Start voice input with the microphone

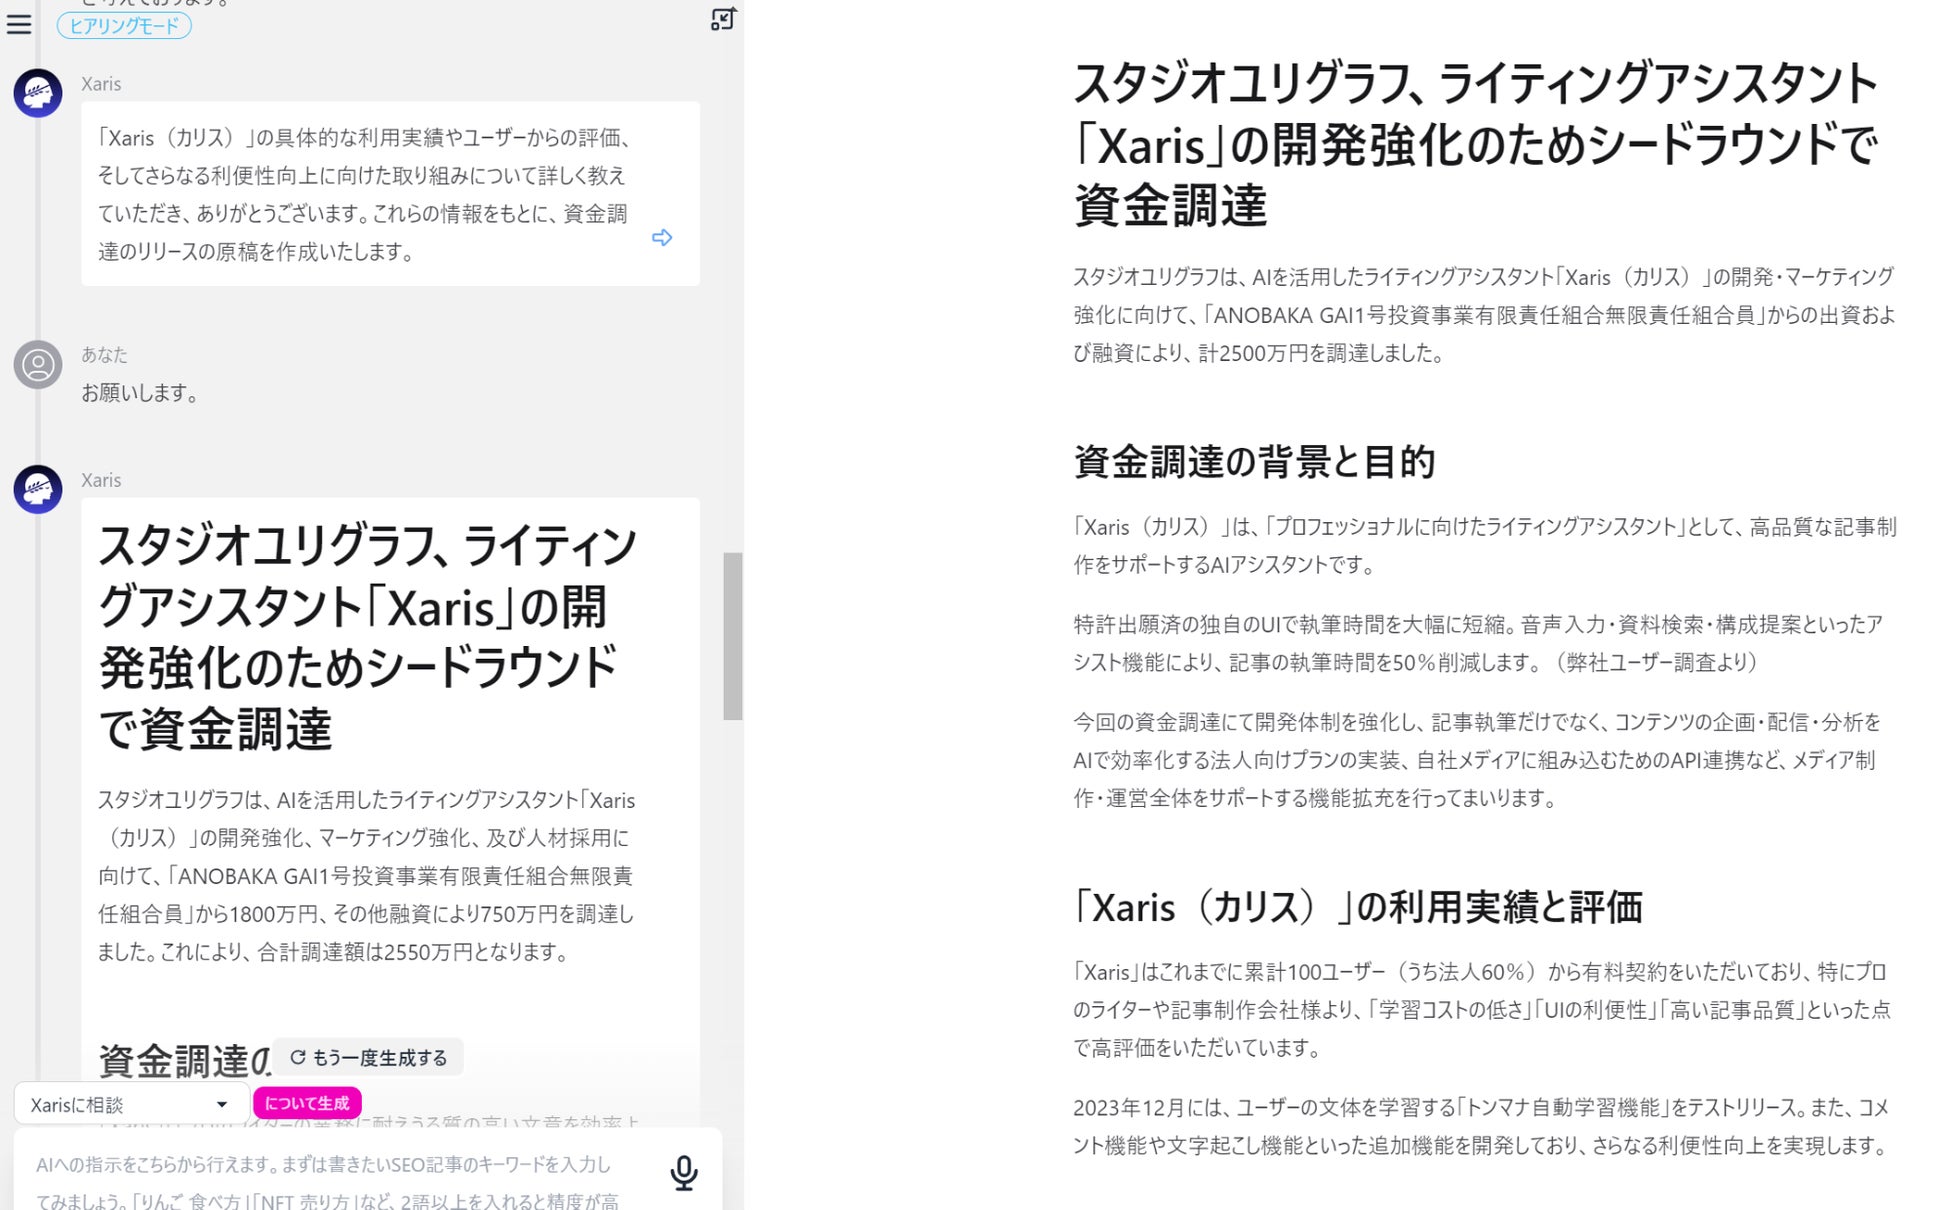[684, 1172]
